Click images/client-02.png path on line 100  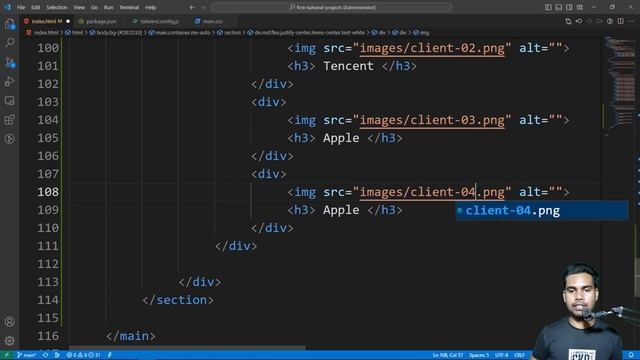tap(432, 48)
